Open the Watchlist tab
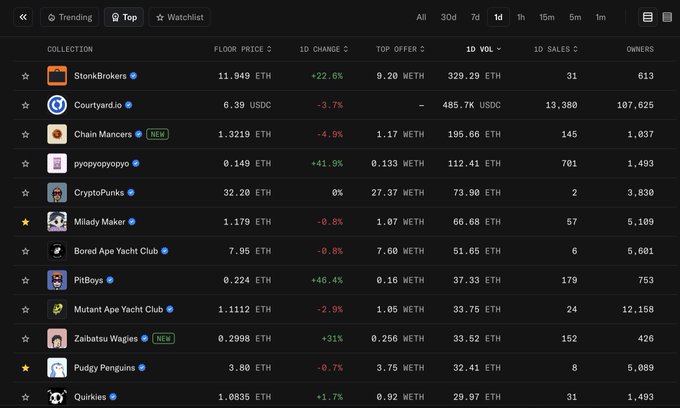Viewport: 680px width, 408px height. (x=180, y=17)
